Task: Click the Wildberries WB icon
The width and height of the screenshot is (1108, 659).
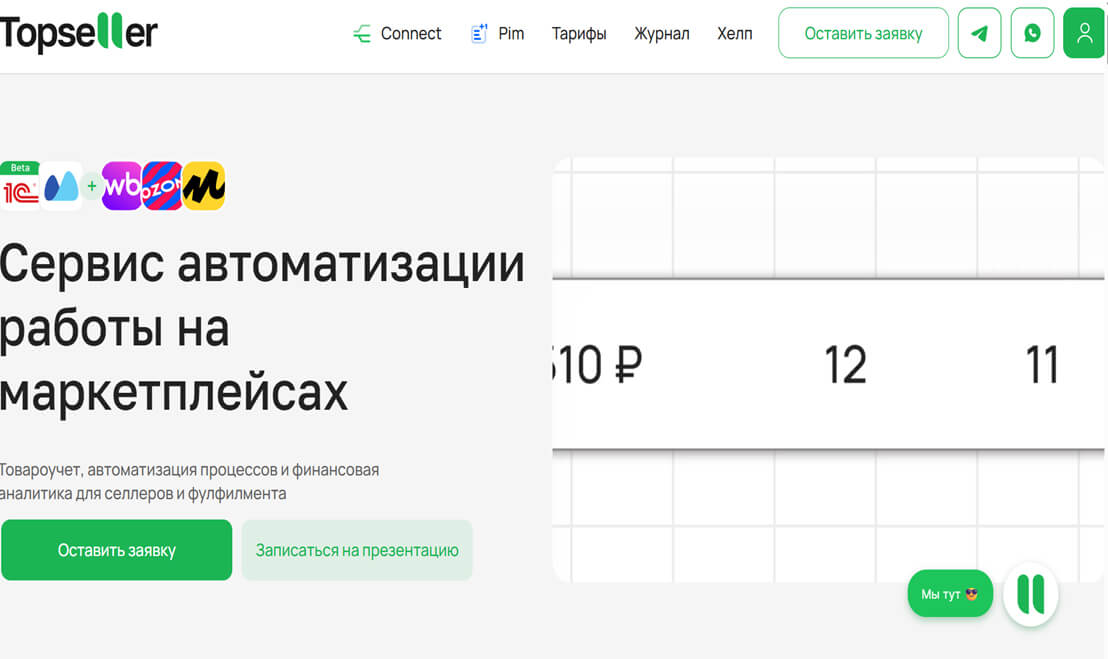Action: pos(122,186)
